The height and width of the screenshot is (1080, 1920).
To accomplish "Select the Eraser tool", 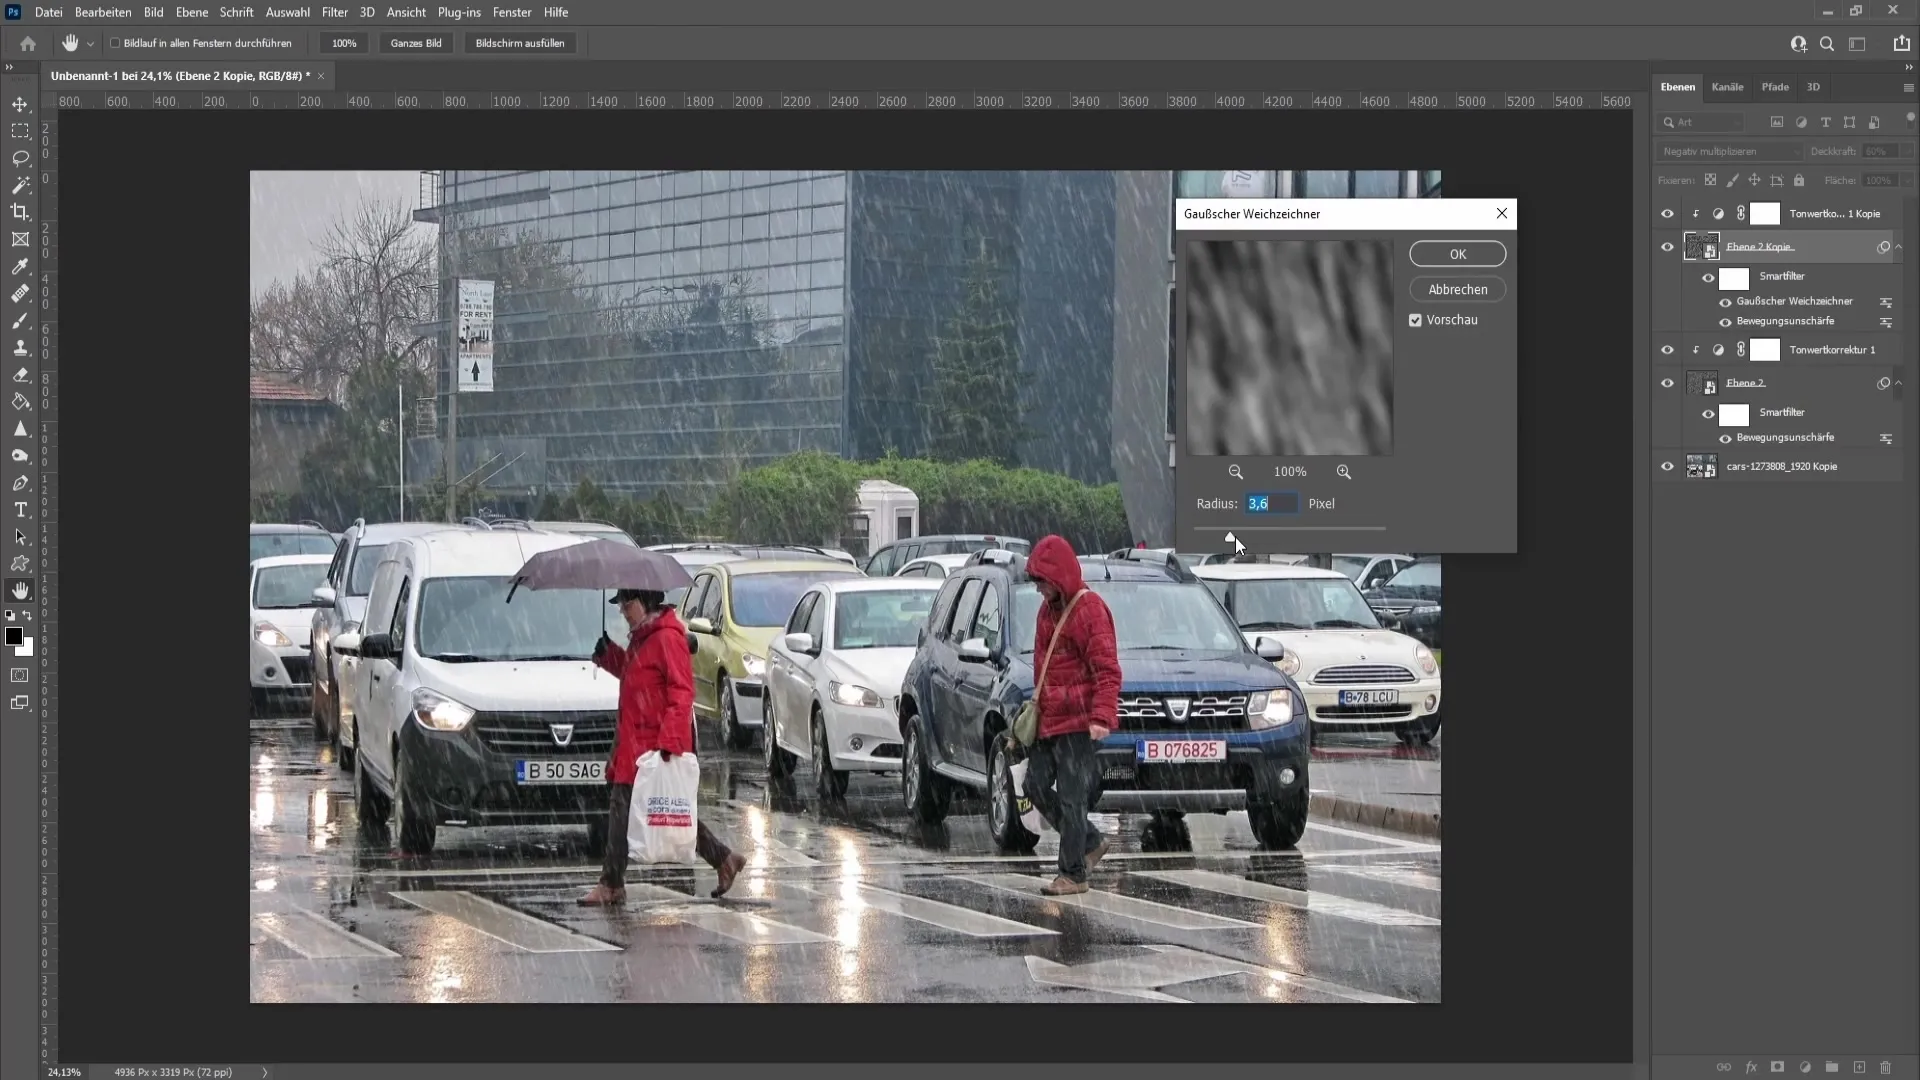I will 20,375.
